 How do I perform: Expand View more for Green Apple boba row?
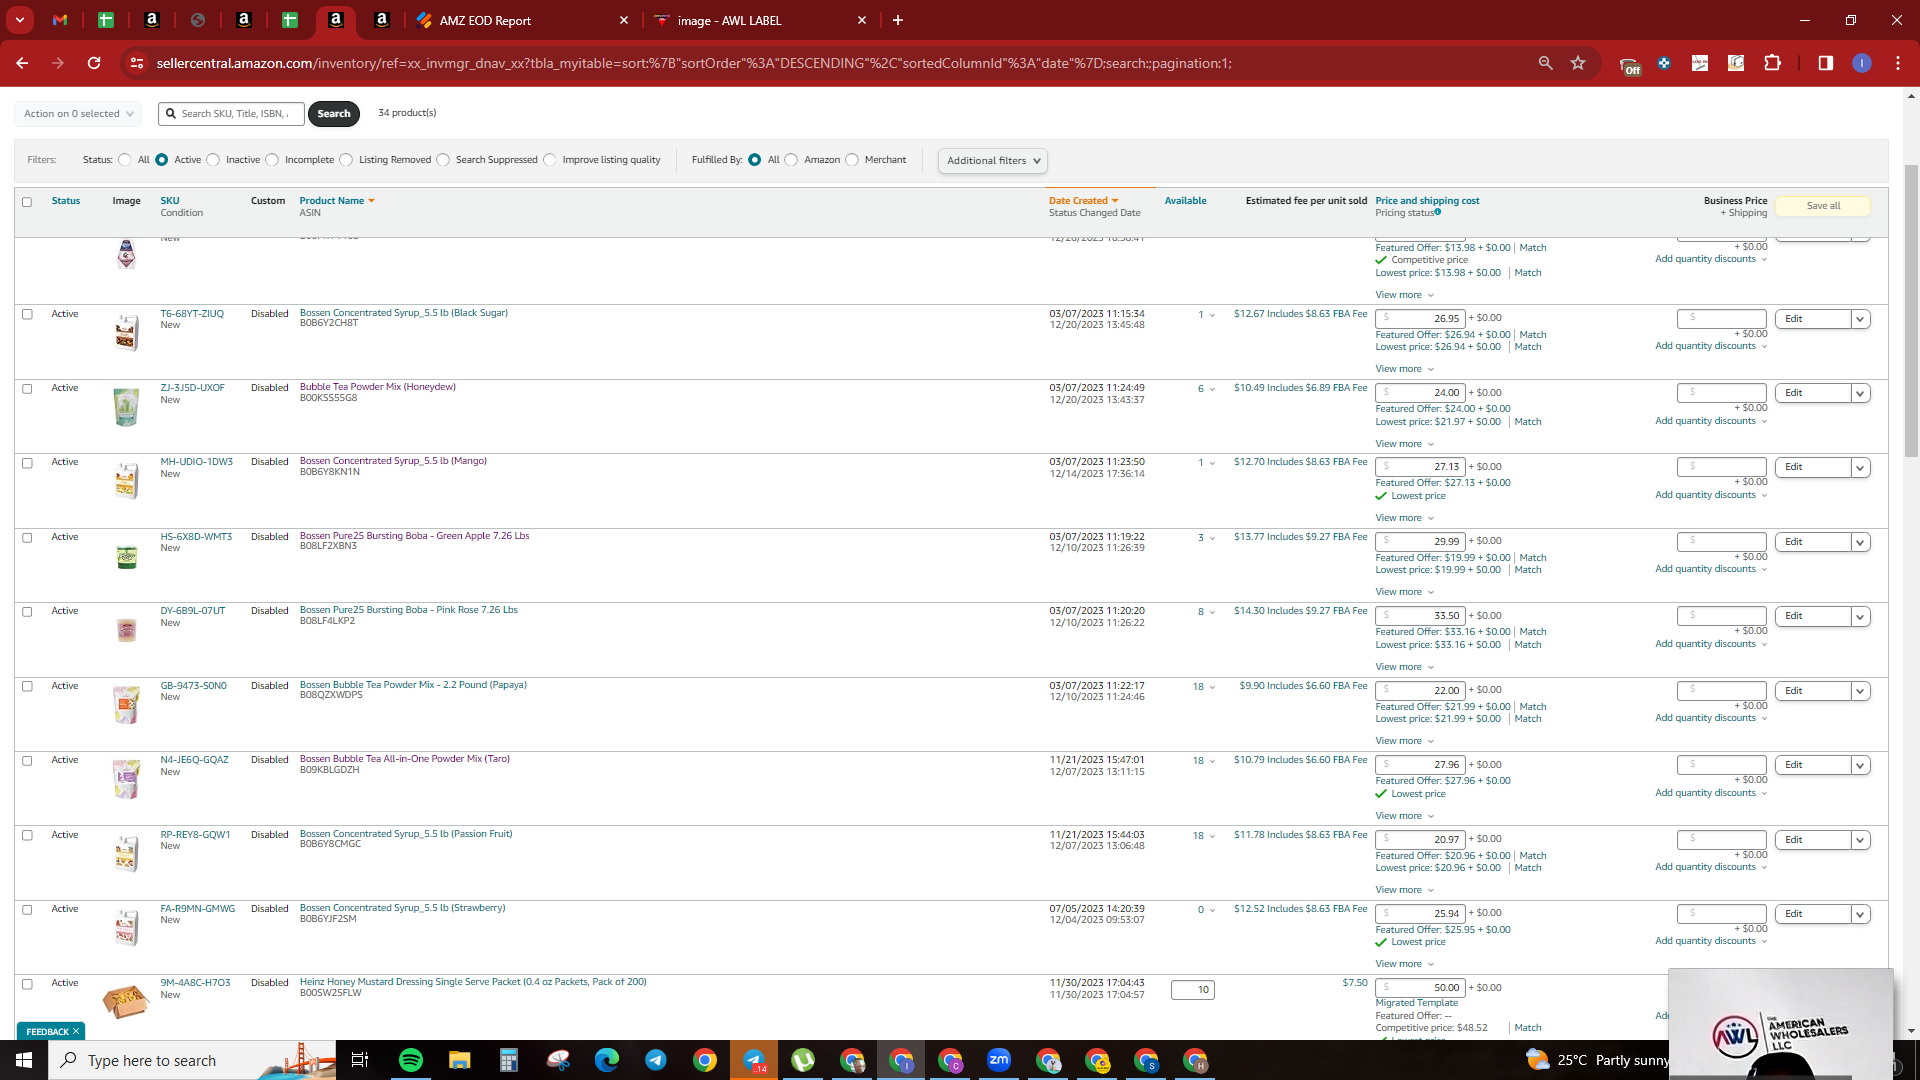[1404, 592]
